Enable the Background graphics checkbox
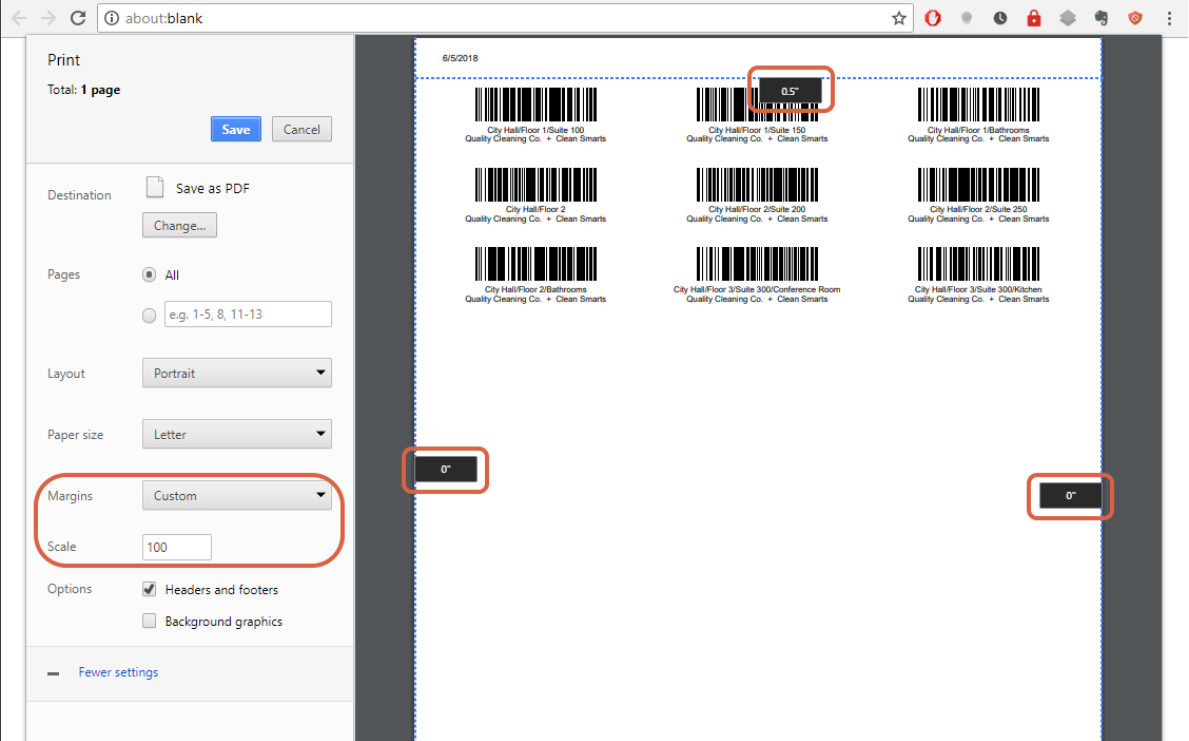Screen dimensions: 1189x741 tap(150, 621)
